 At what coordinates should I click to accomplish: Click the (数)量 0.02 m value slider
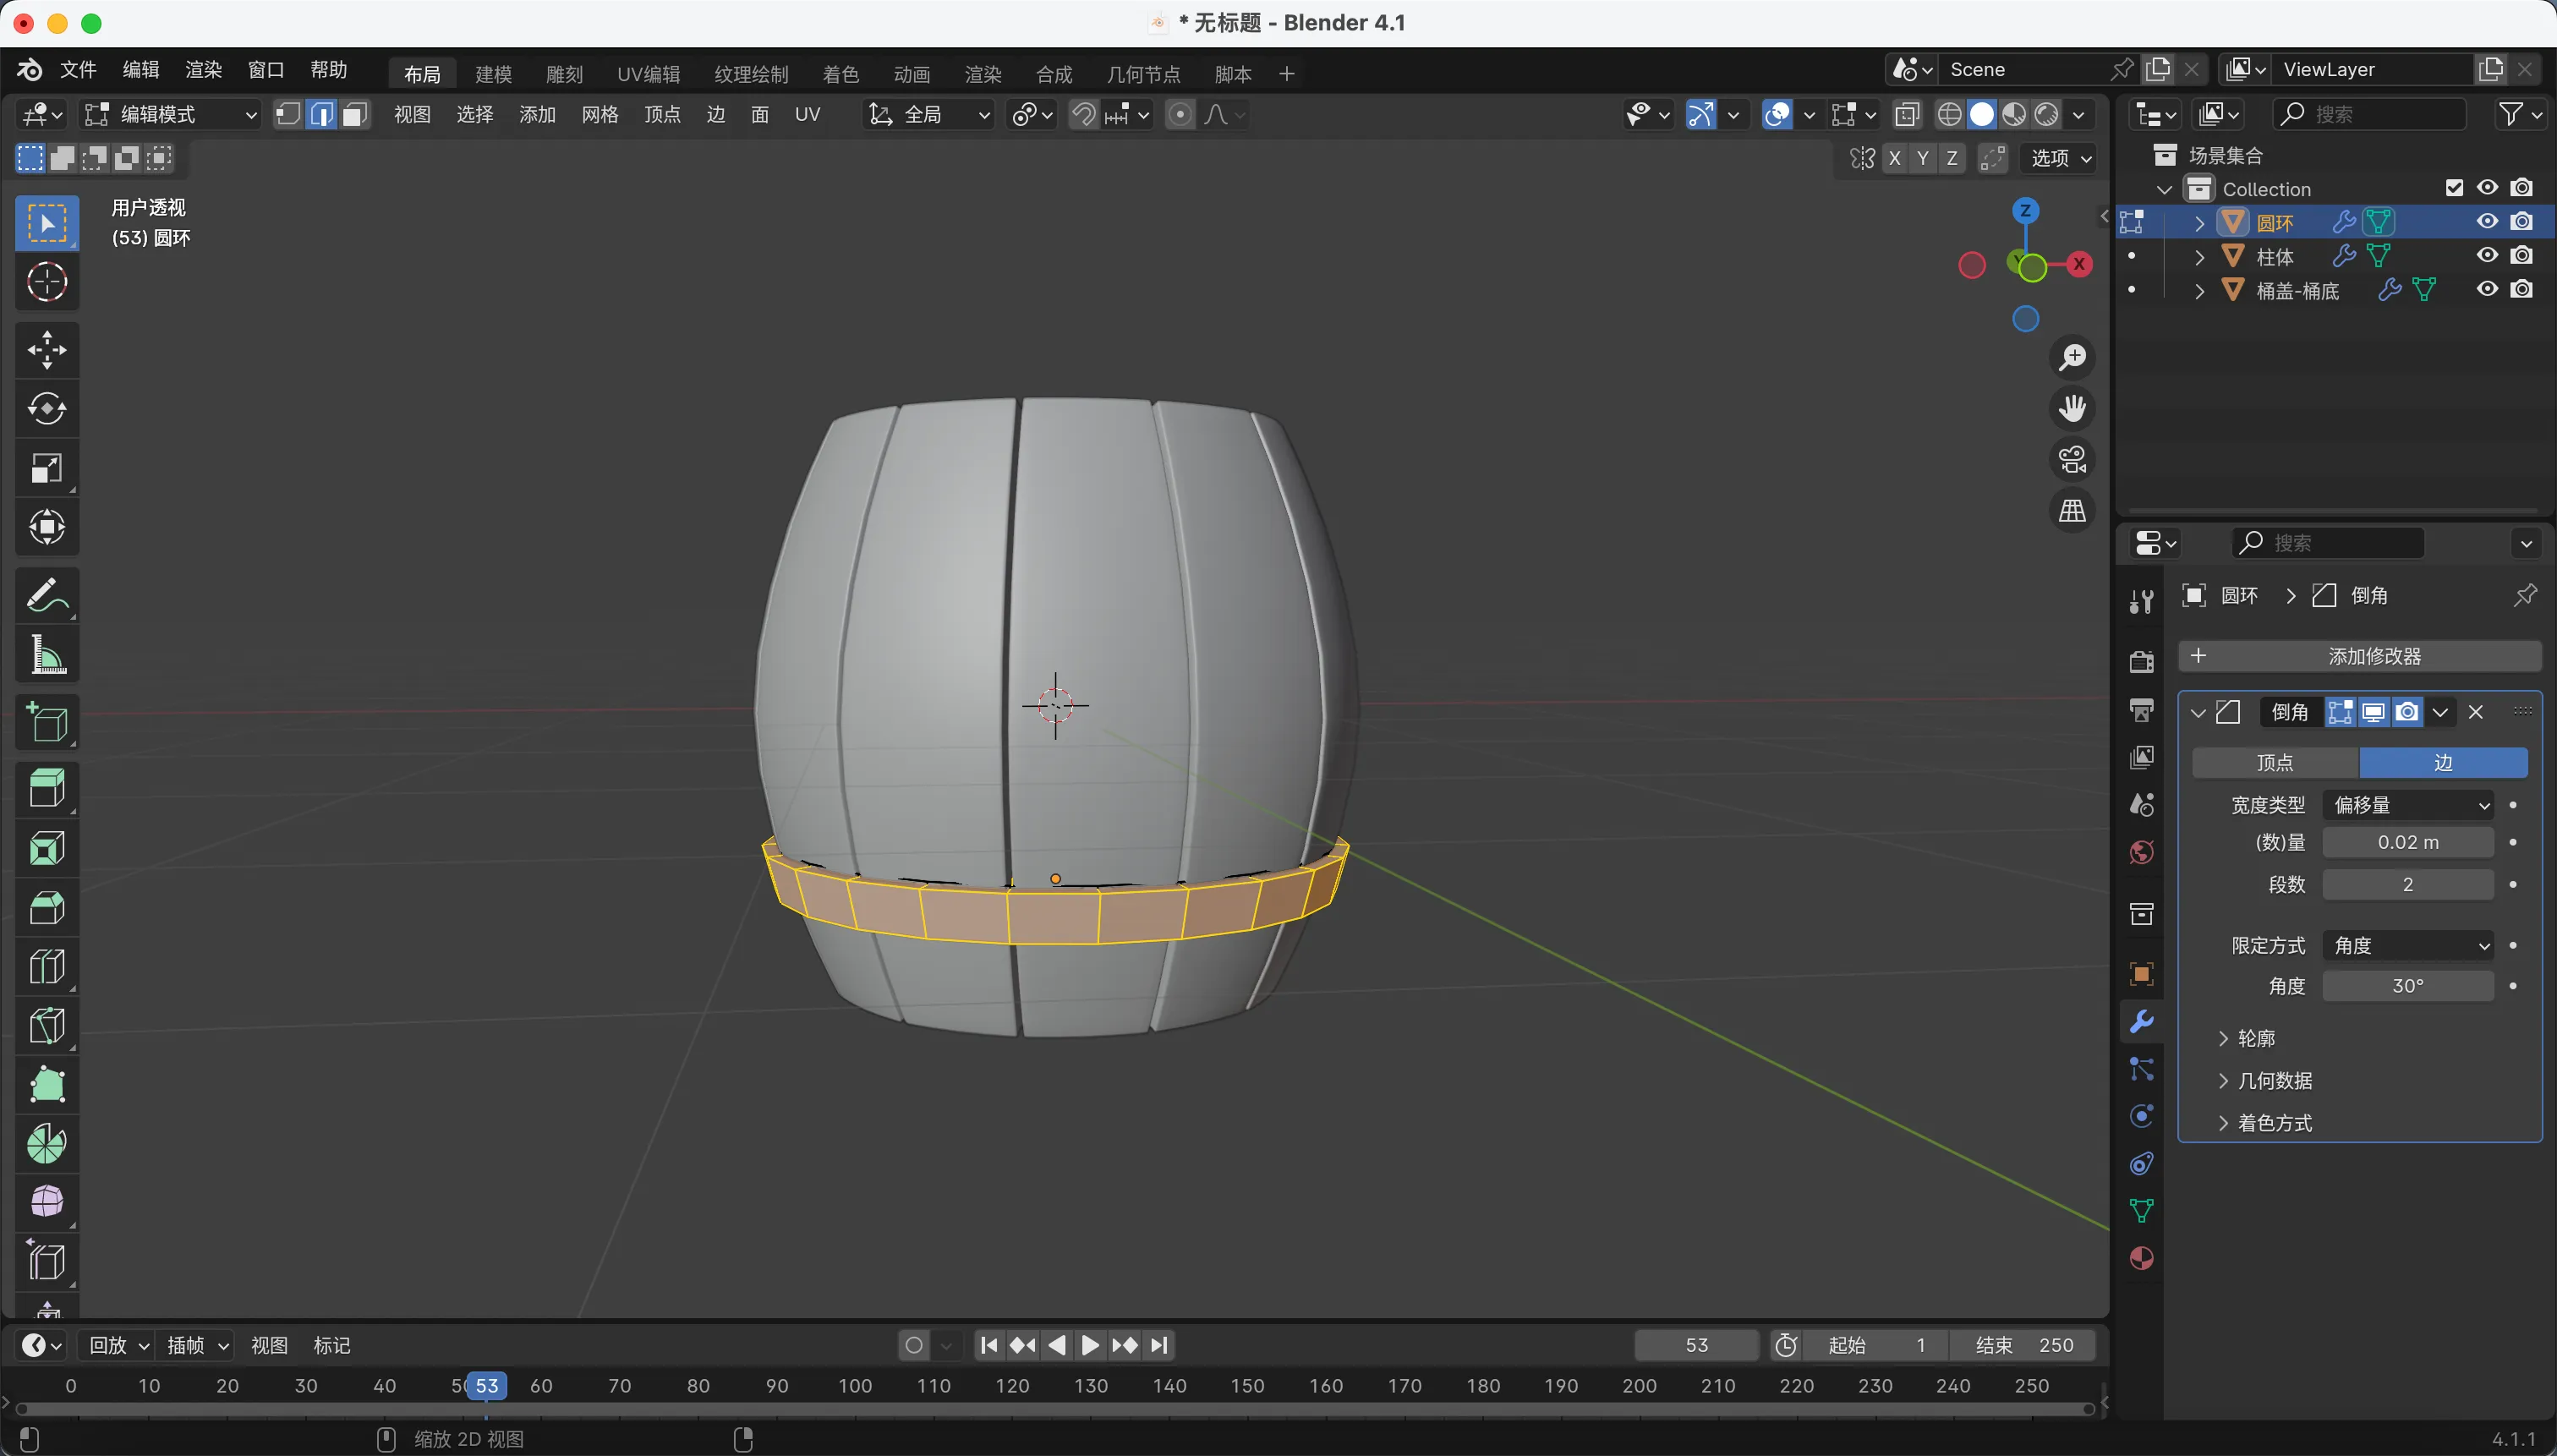pos(2407,843)
